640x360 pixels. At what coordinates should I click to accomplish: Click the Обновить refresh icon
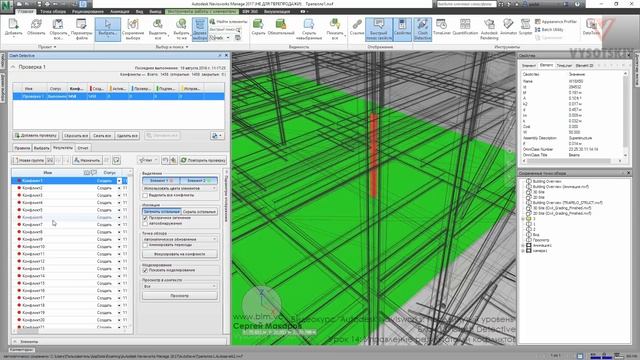coord(36,24)
